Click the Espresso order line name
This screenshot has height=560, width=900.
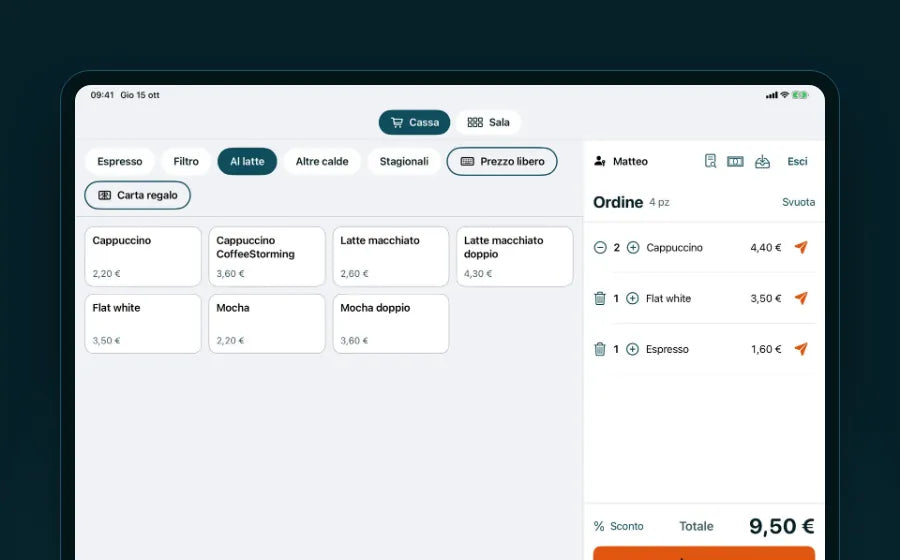[x=668, y=349]
